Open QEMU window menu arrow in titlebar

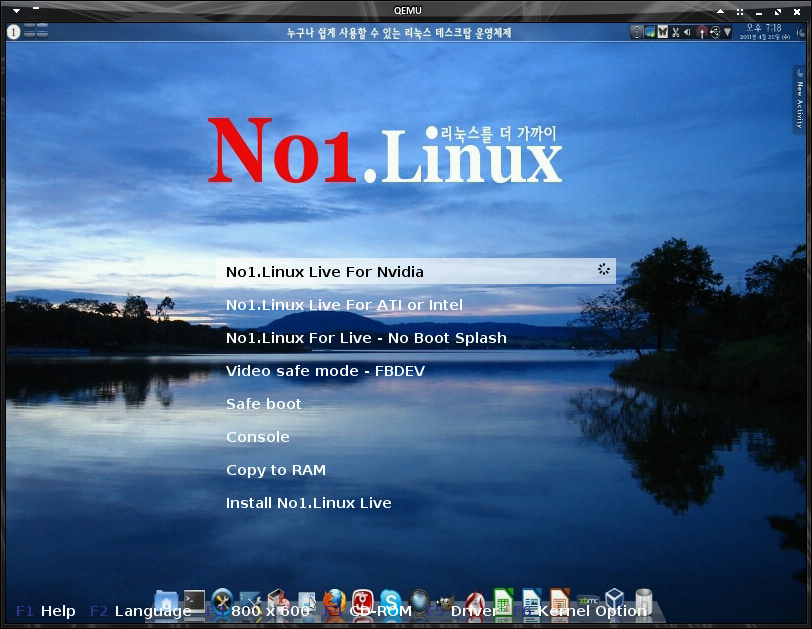[17, 10]
